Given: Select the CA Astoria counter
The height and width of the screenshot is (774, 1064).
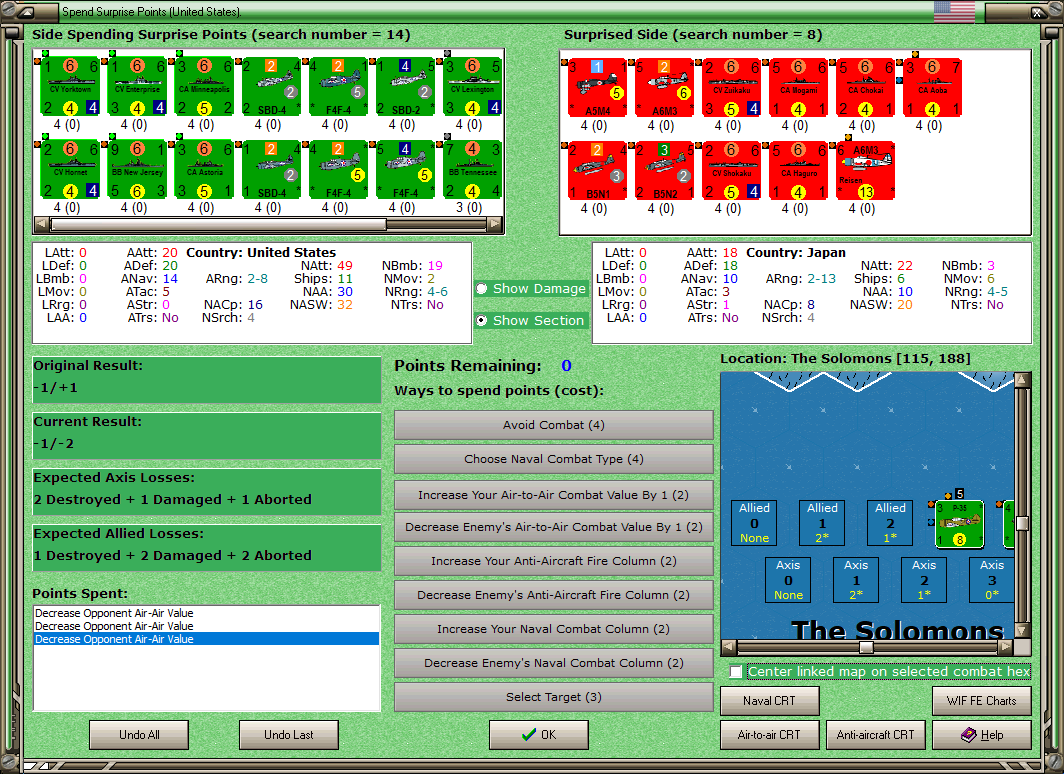Looking at the screenshot, I should coord(204,170).
